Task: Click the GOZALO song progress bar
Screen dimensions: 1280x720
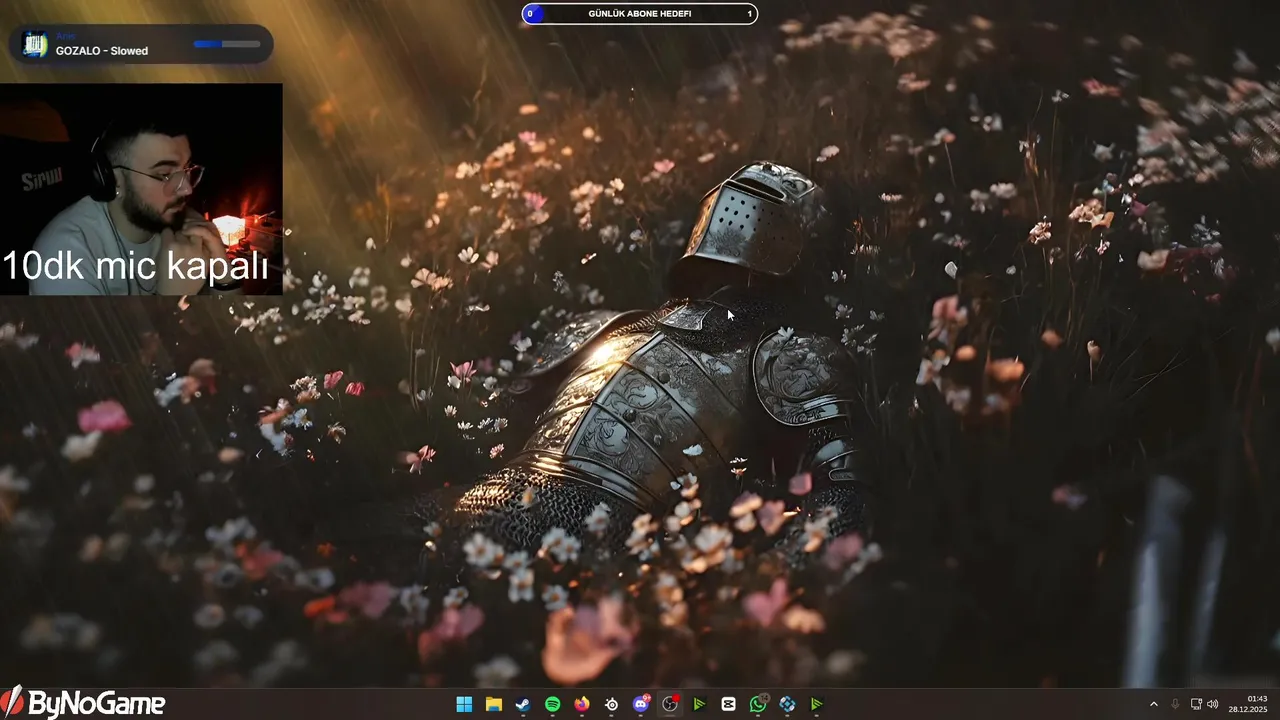Action: coord(227,44)
